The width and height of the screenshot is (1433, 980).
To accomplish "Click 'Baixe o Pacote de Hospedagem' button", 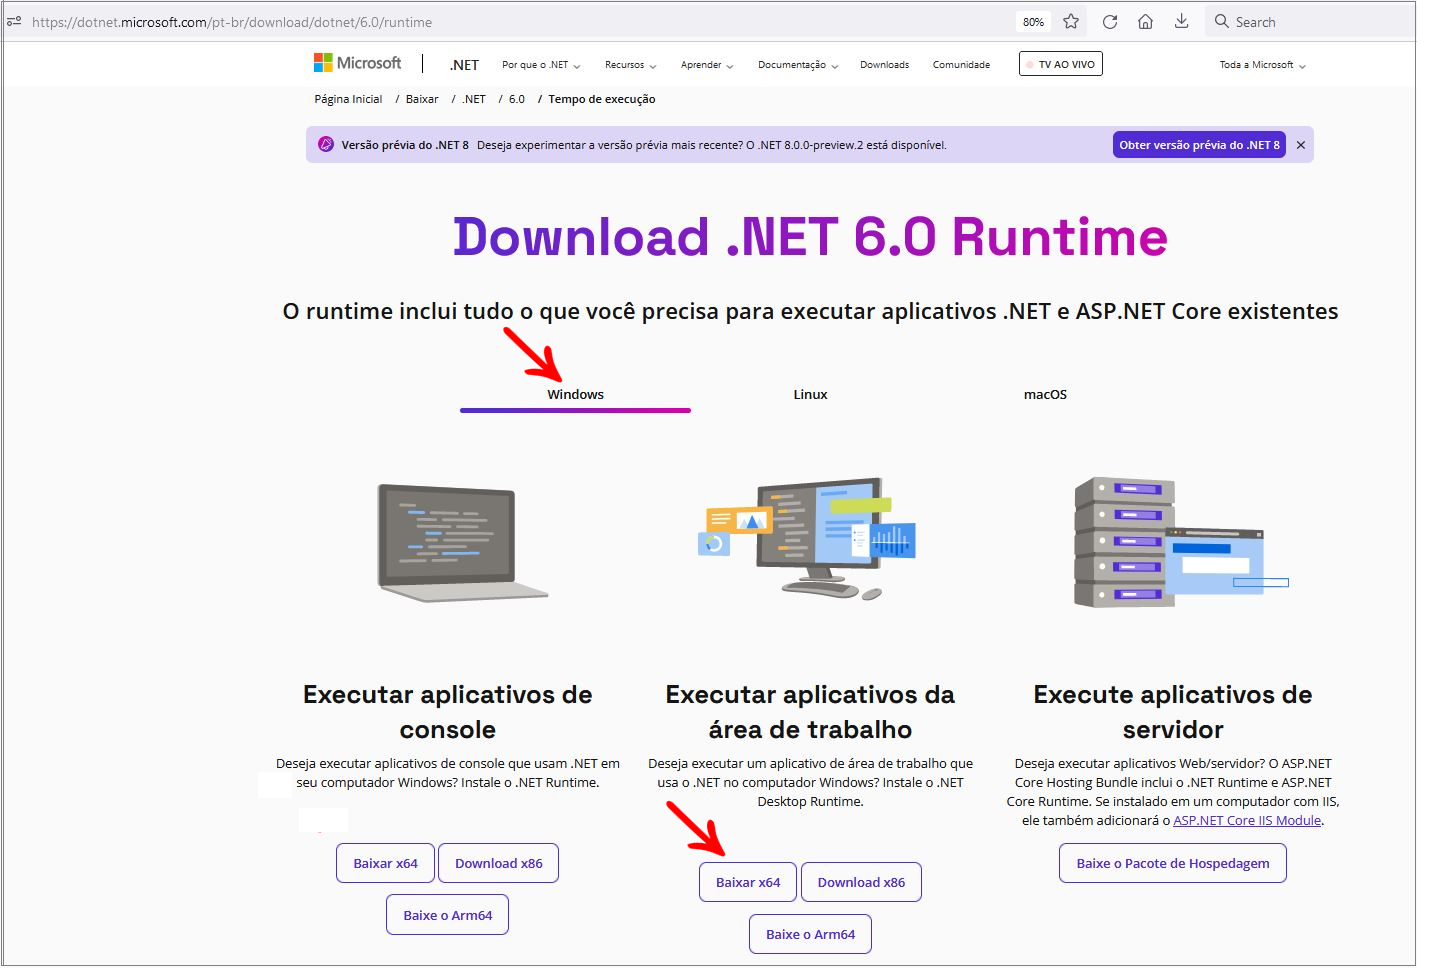I will click(1173, 863).
